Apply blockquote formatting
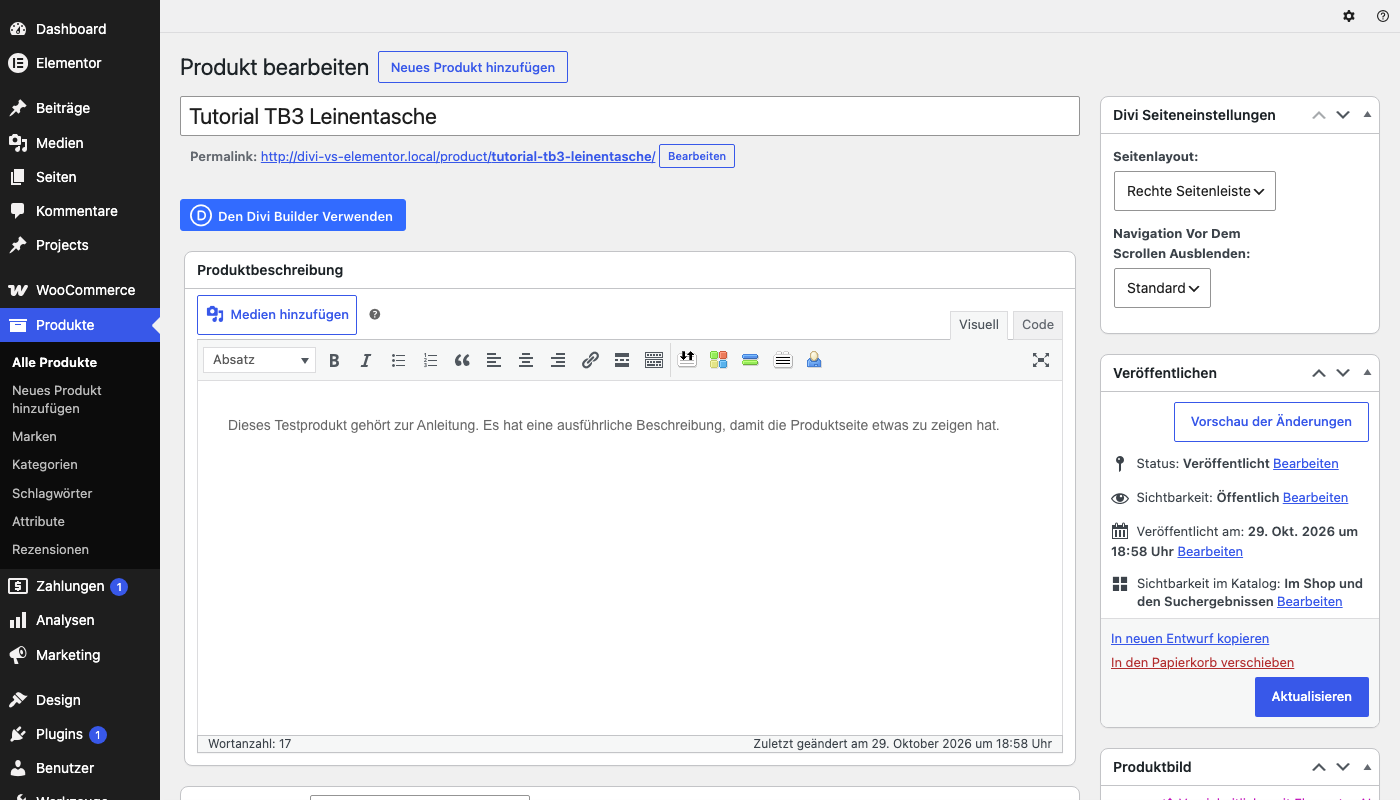This screenshot has height=800, width=1400. [x=462, y=360]
